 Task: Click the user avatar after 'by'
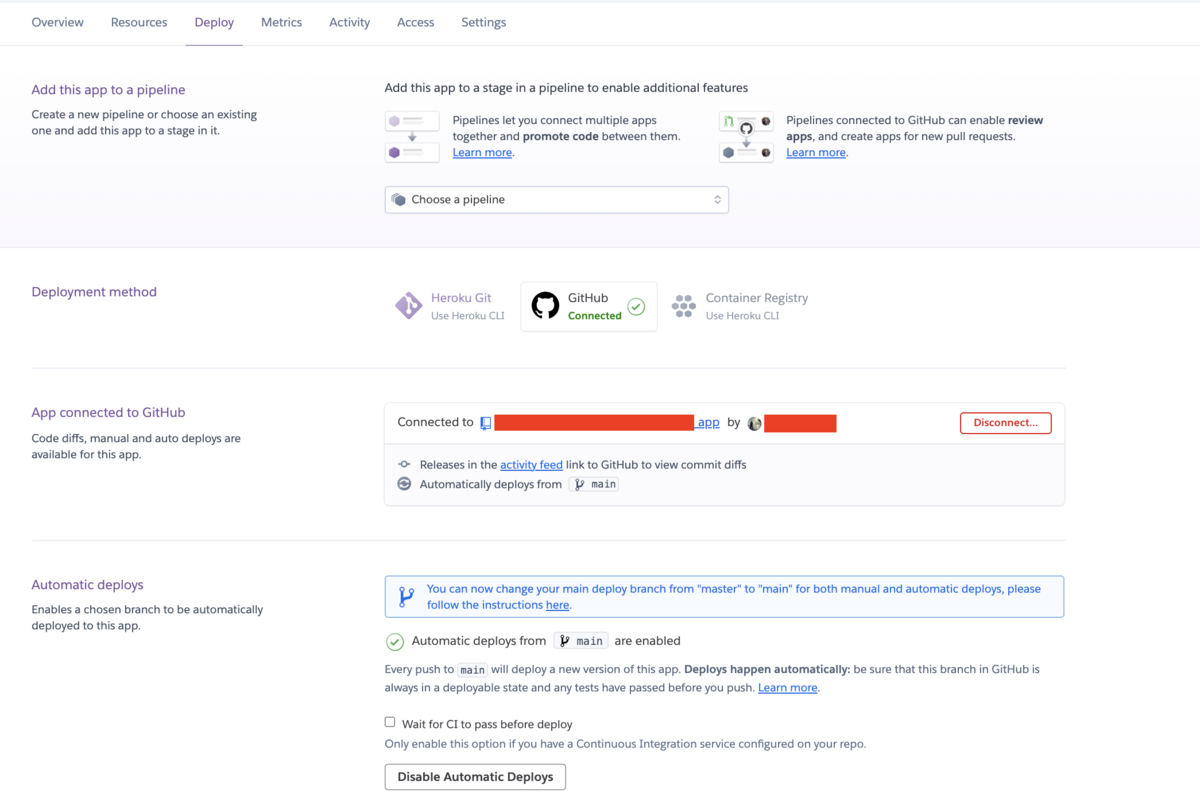tap(755, 424)
